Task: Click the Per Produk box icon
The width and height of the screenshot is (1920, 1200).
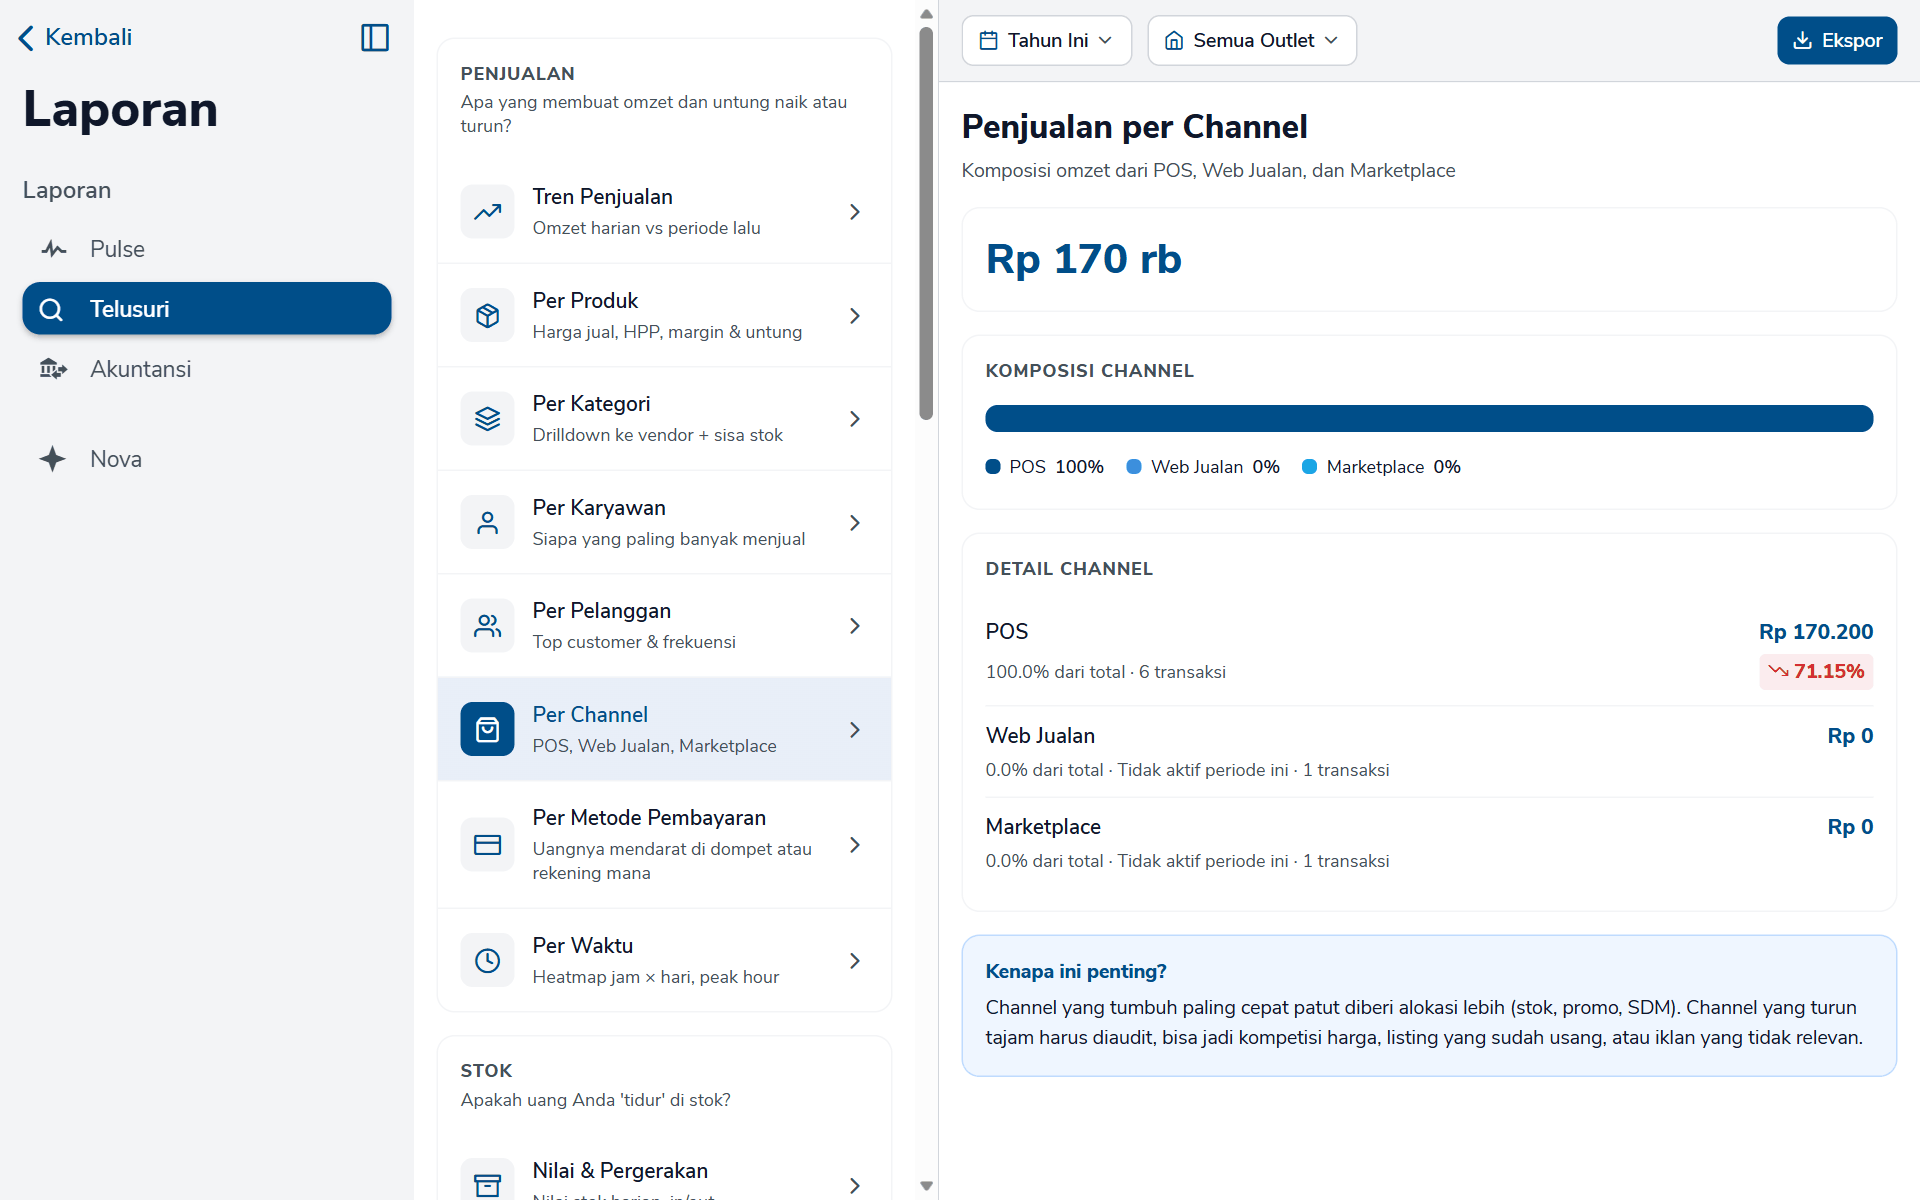Action: (487, 316)
